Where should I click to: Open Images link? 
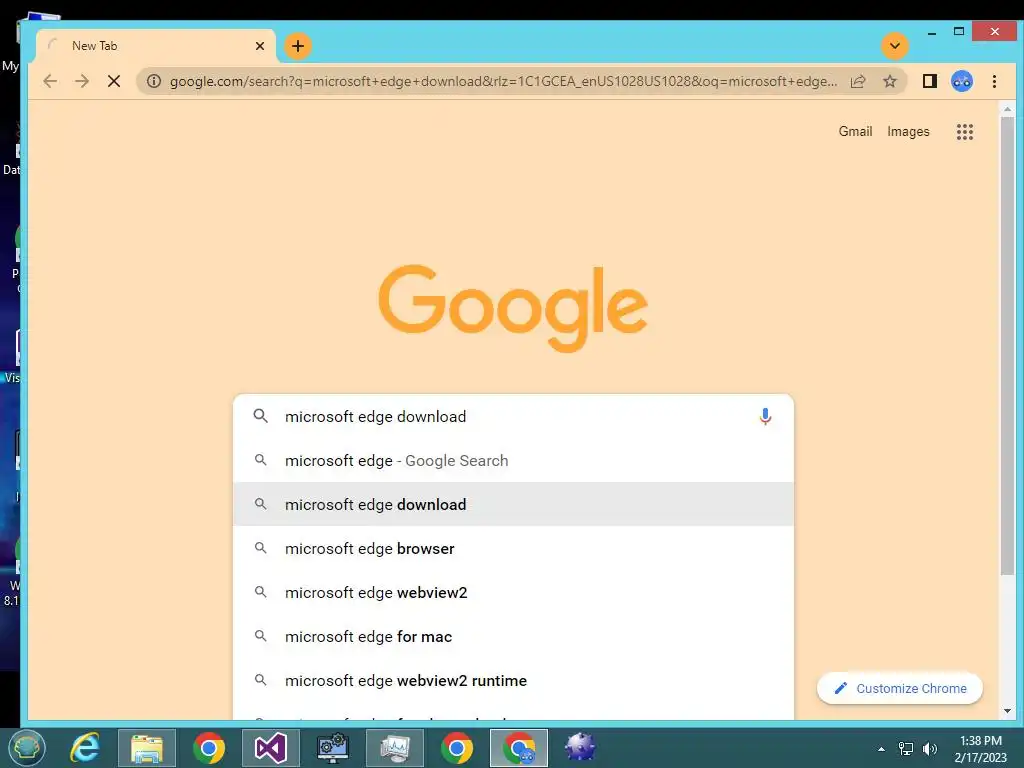908,132
